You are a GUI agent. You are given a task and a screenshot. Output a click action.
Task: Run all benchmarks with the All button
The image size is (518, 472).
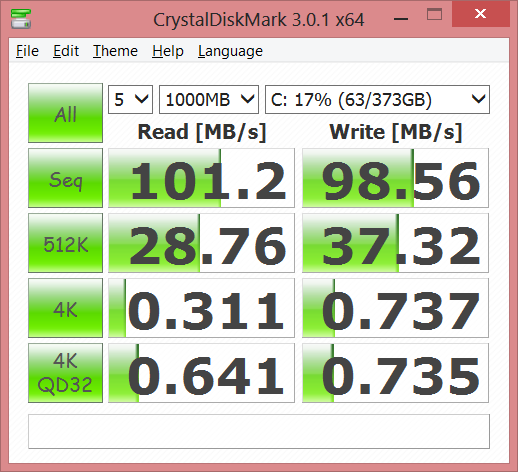[x=65, y=113]
